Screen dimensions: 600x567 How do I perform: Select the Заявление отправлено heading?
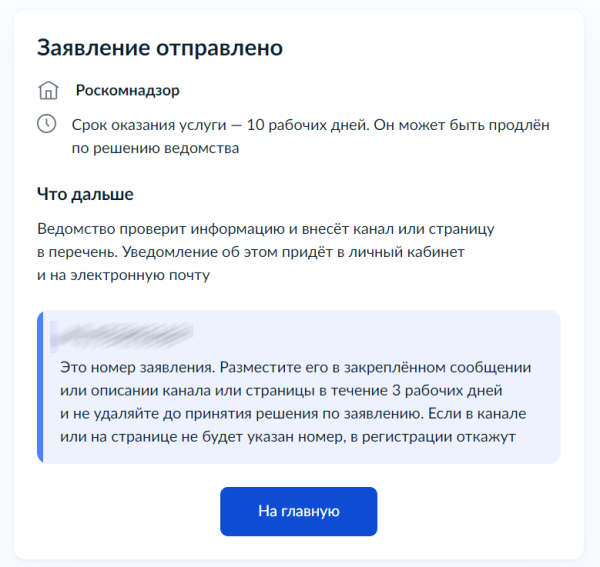pyautogui.click(x=160, y=48)
